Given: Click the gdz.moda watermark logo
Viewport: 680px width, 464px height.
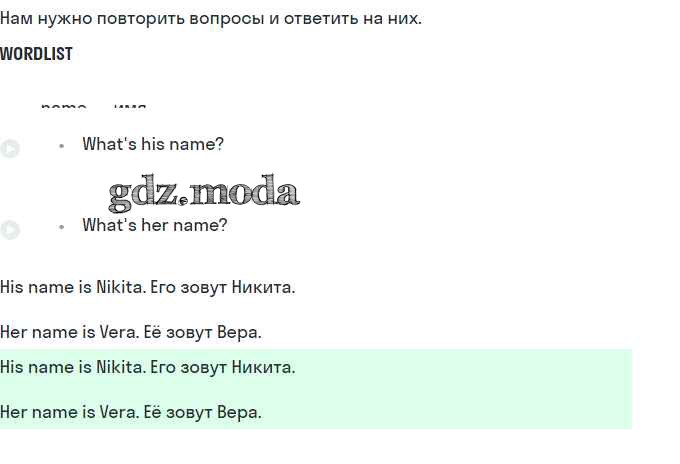Looking at the screenshot, I should [x=204, y=192].
